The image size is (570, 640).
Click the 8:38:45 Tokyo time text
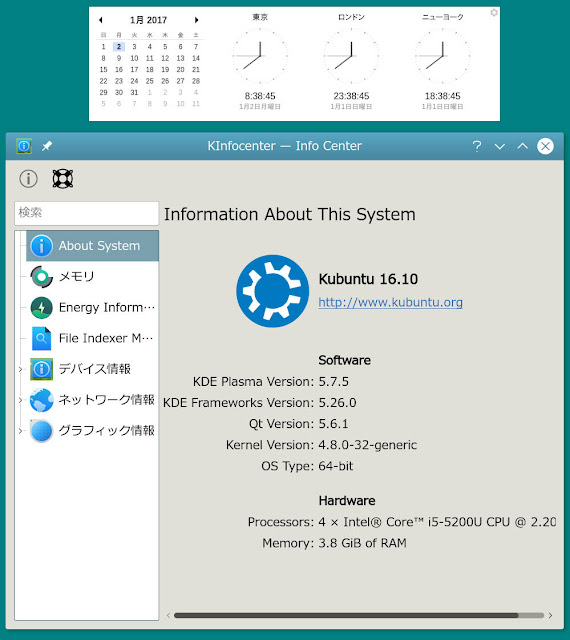pyautogui.click(x=260, y=96)
